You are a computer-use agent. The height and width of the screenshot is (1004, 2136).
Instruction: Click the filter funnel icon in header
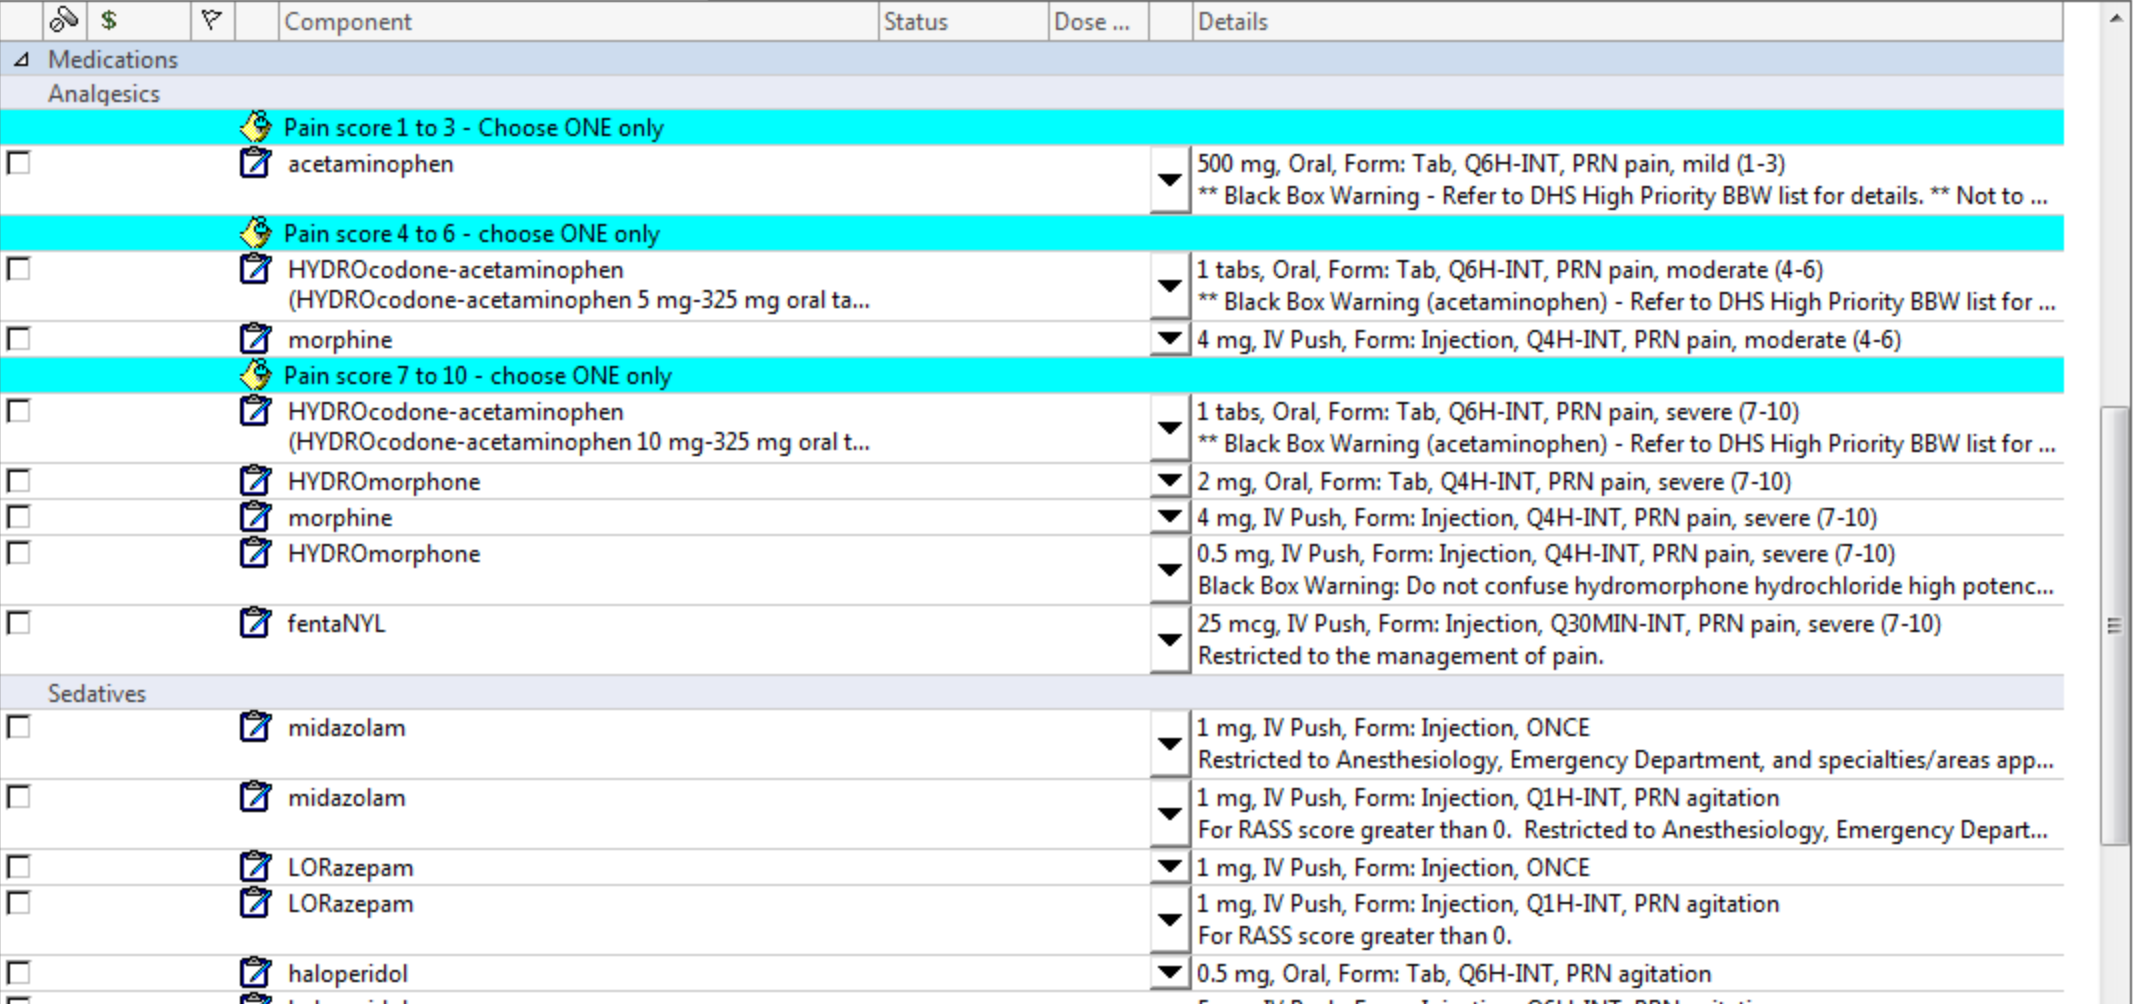click(211, 20)
